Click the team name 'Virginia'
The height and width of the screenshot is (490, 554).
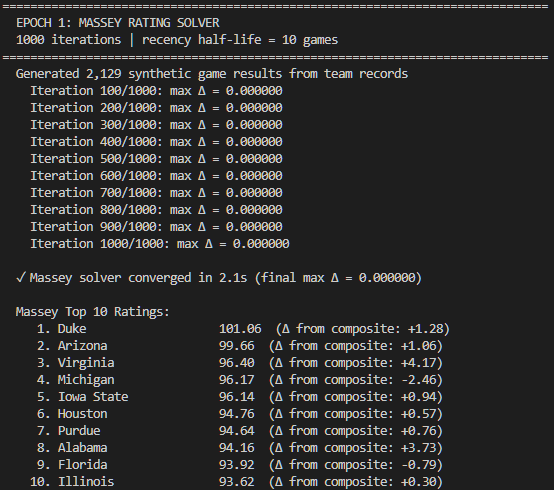point(86,363)
